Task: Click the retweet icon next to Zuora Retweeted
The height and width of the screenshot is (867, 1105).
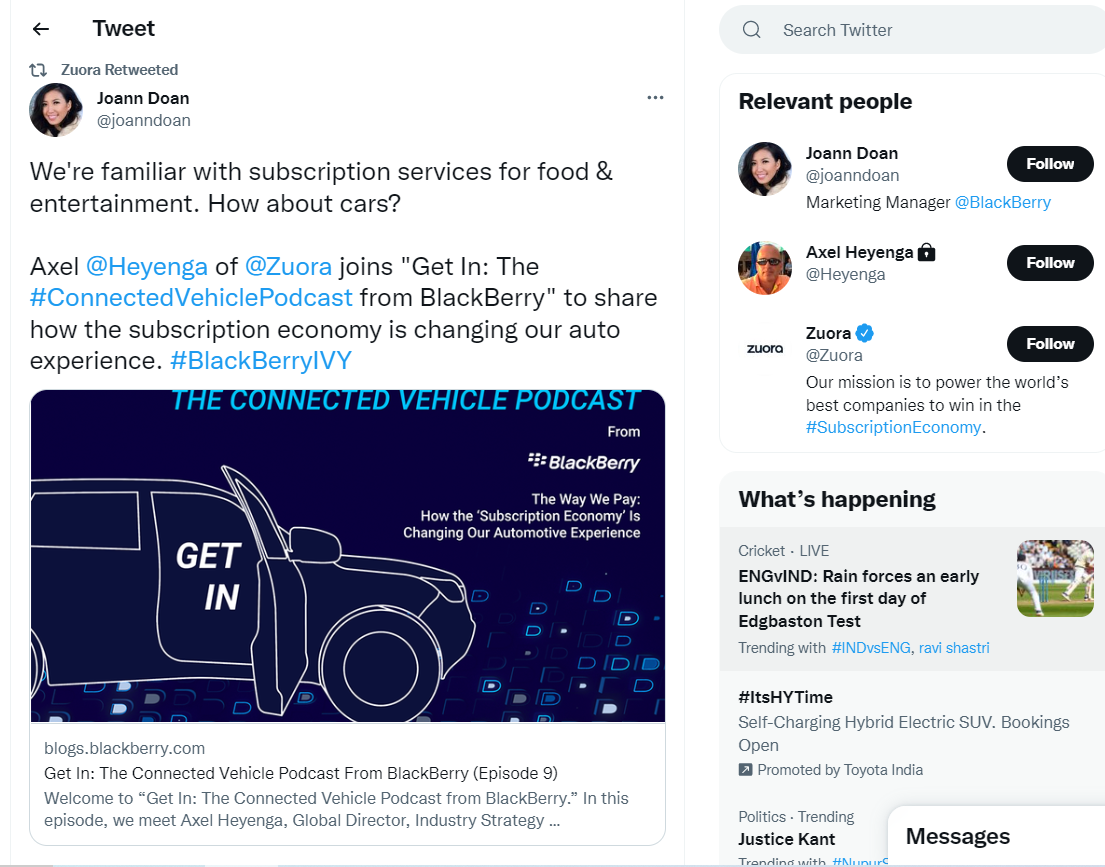Action: click(x=38, y=70)
